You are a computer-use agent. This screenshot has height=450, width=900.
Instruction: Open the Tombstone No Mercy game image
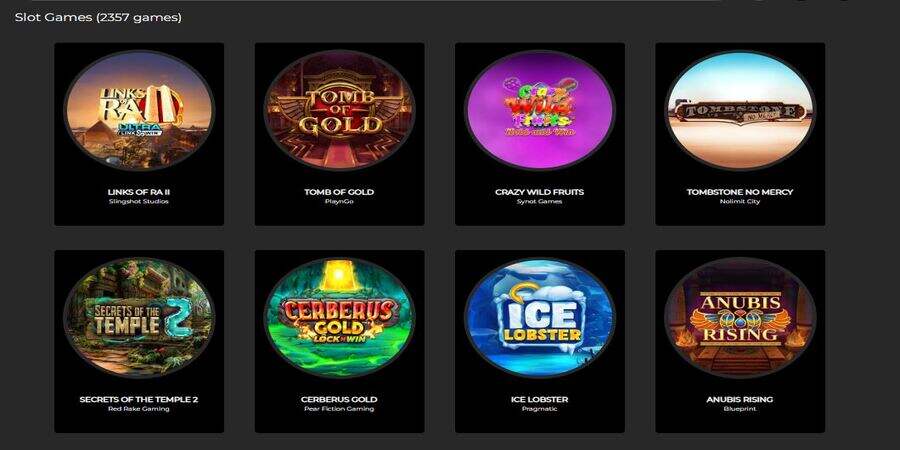click(740, 110)
